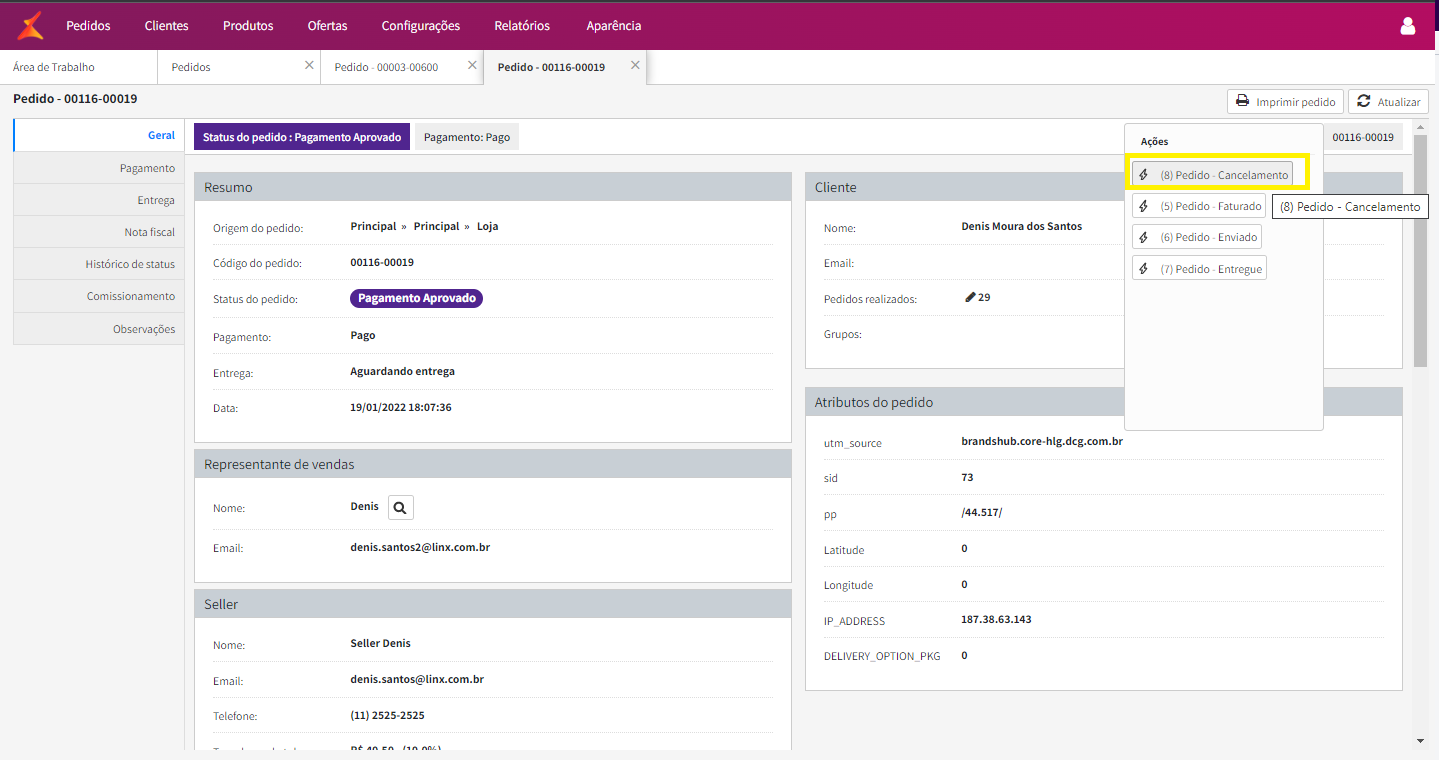Screen dimensions: 1439x760
Task: Close the Pedidos tab
Action: 309,65
